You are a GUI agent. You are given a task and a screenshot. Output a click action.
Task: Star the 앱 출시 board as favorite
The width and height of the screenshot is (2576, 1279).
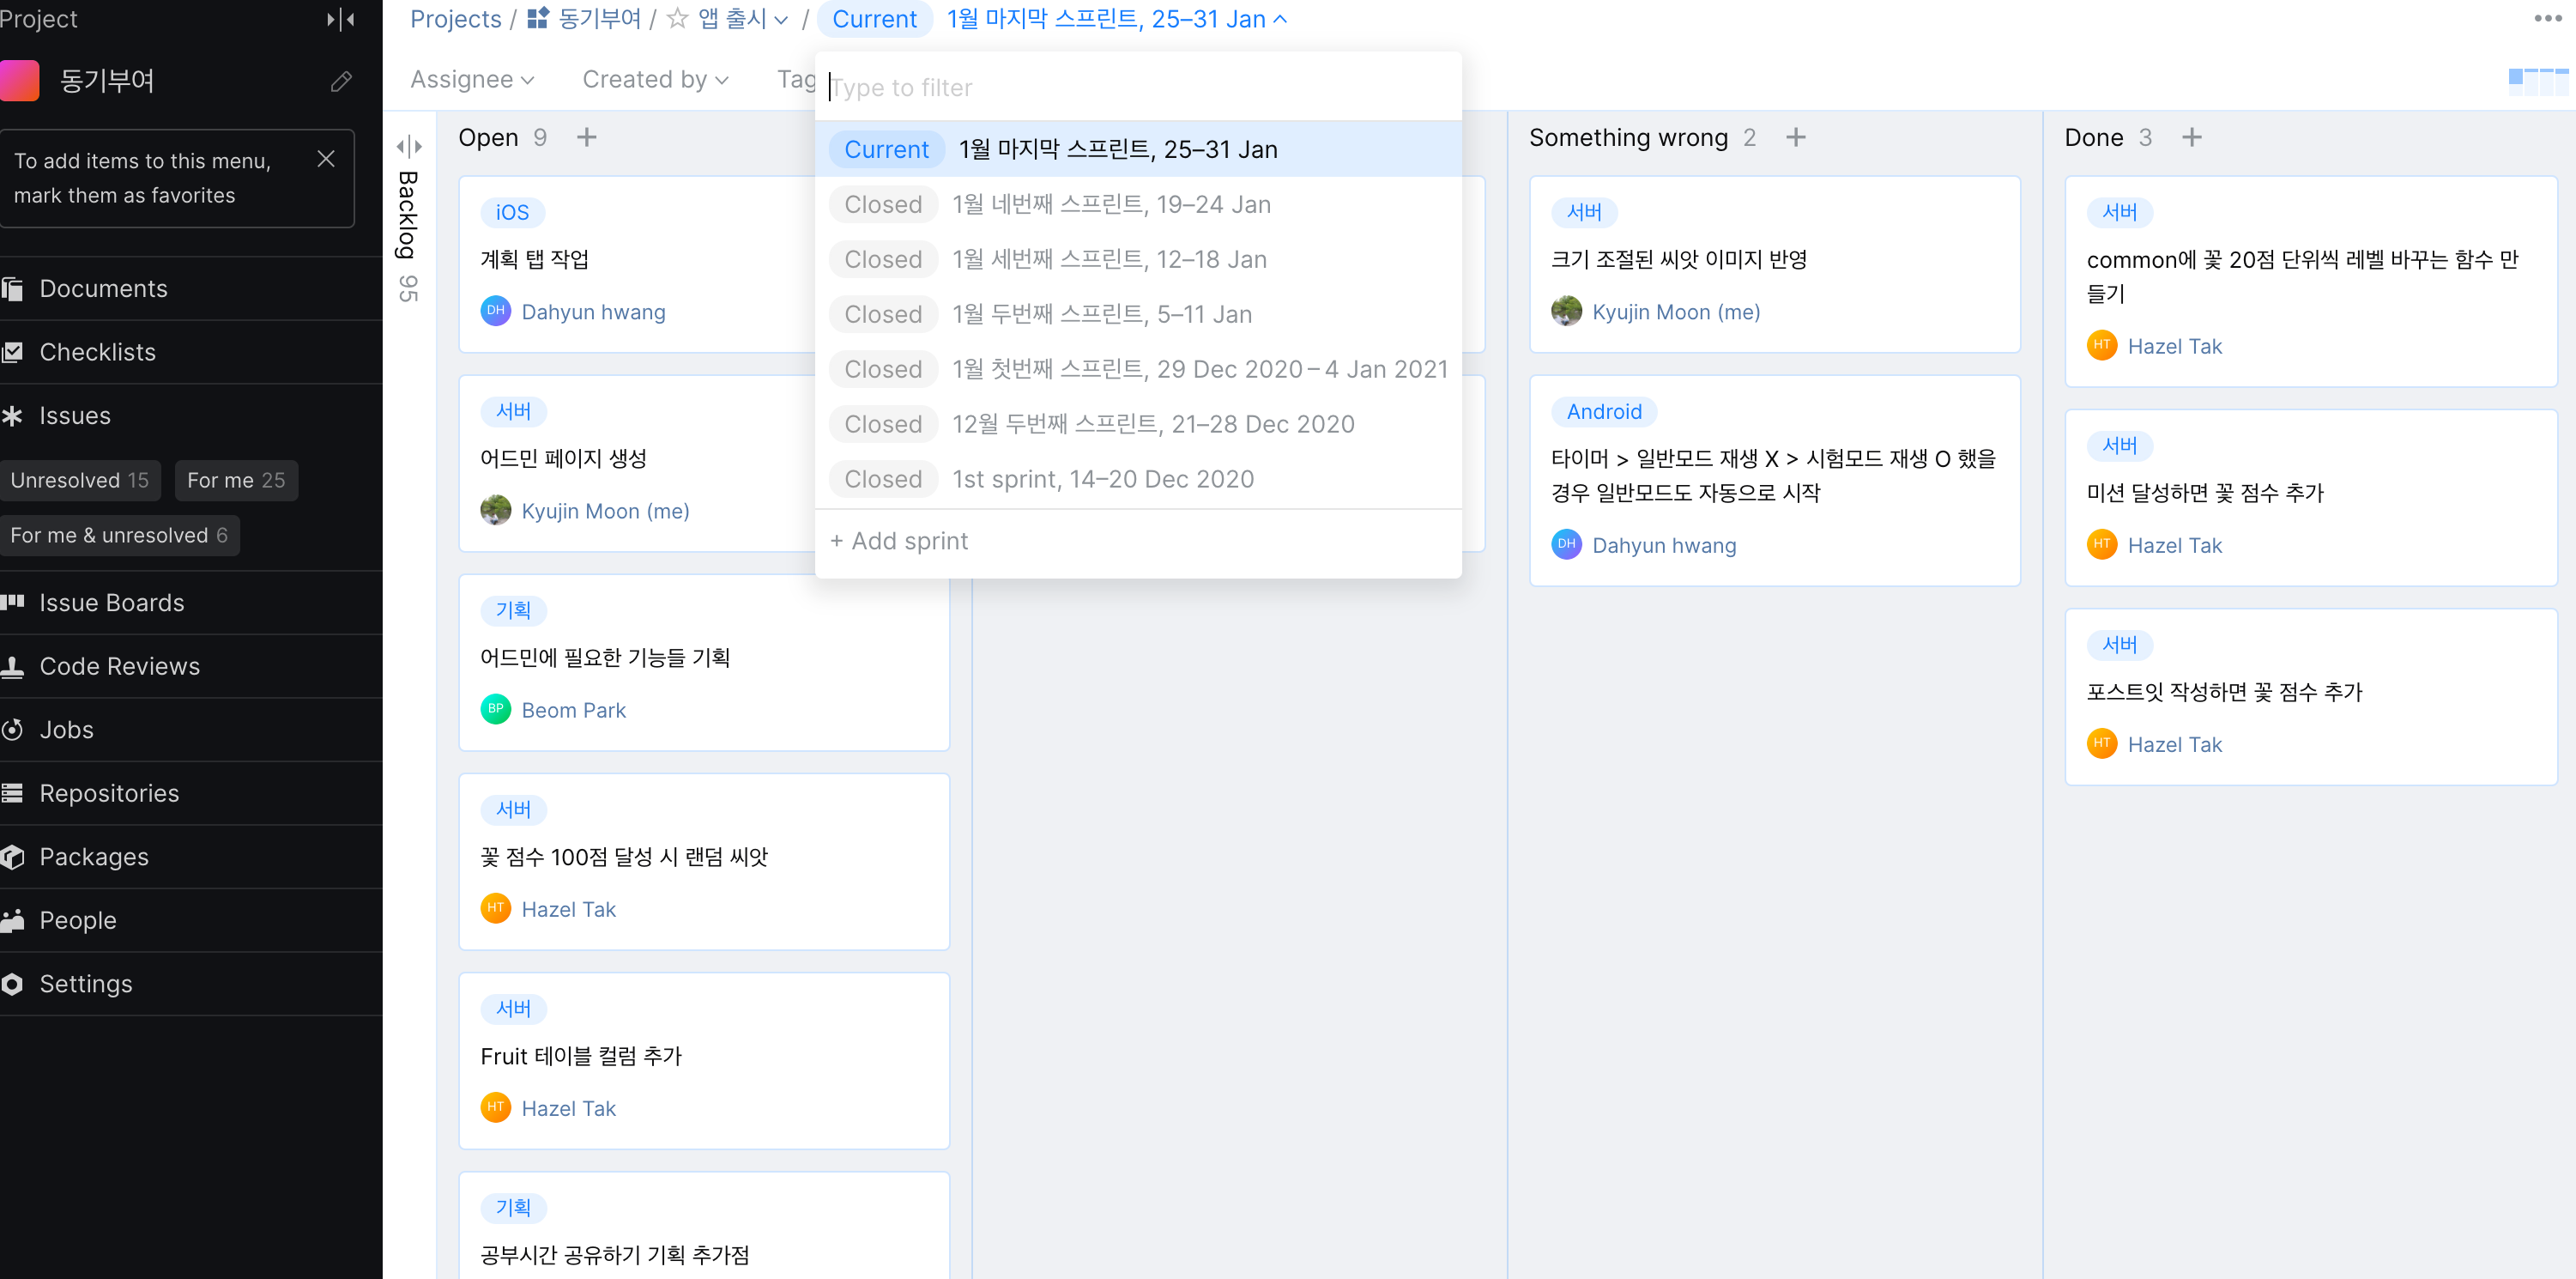677,19
